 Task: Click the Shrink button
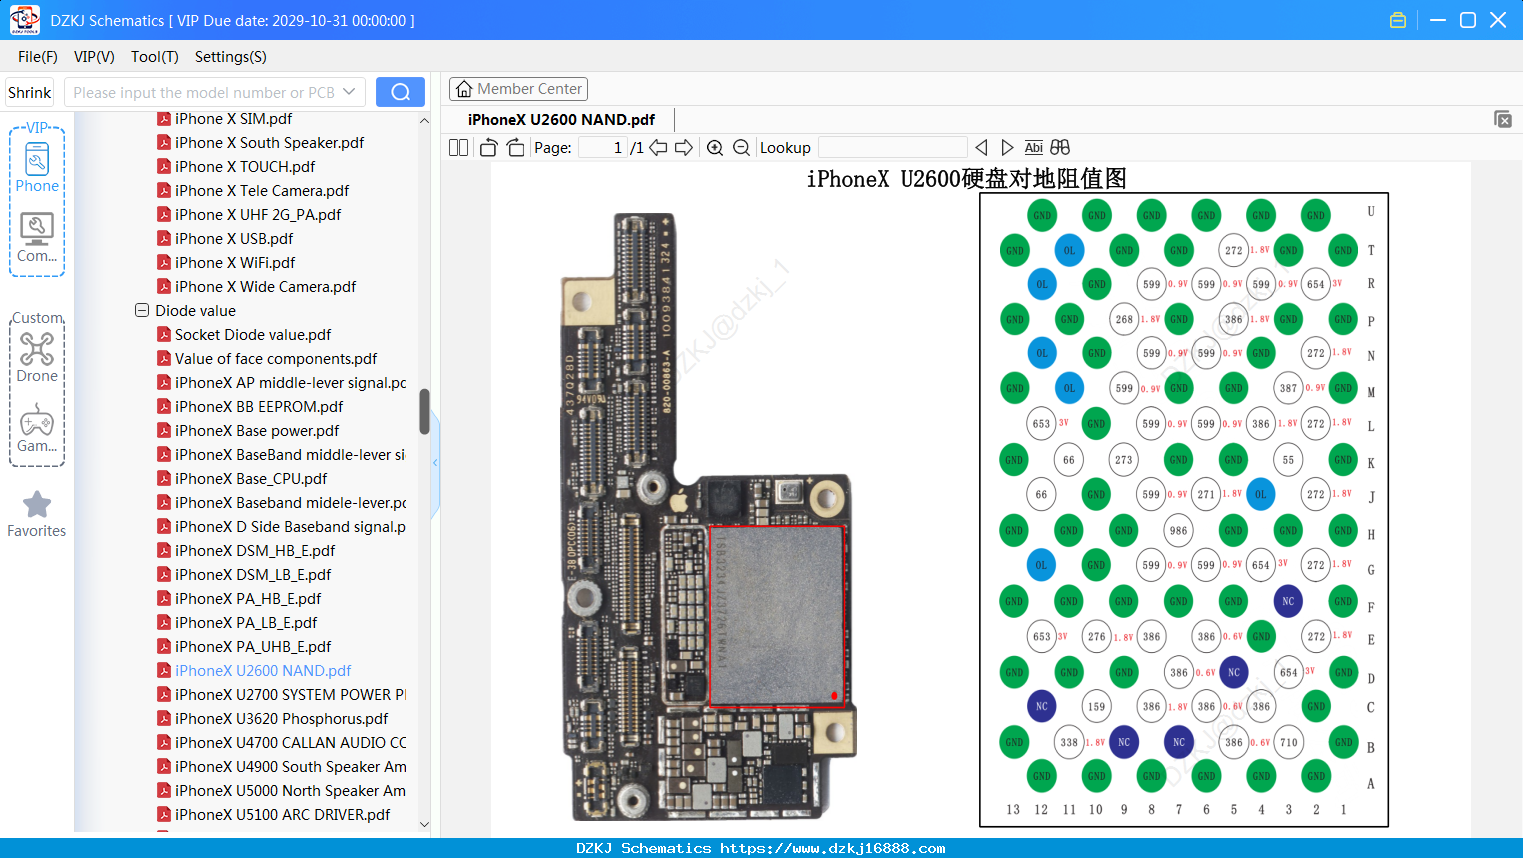click(x=29, y=92)
